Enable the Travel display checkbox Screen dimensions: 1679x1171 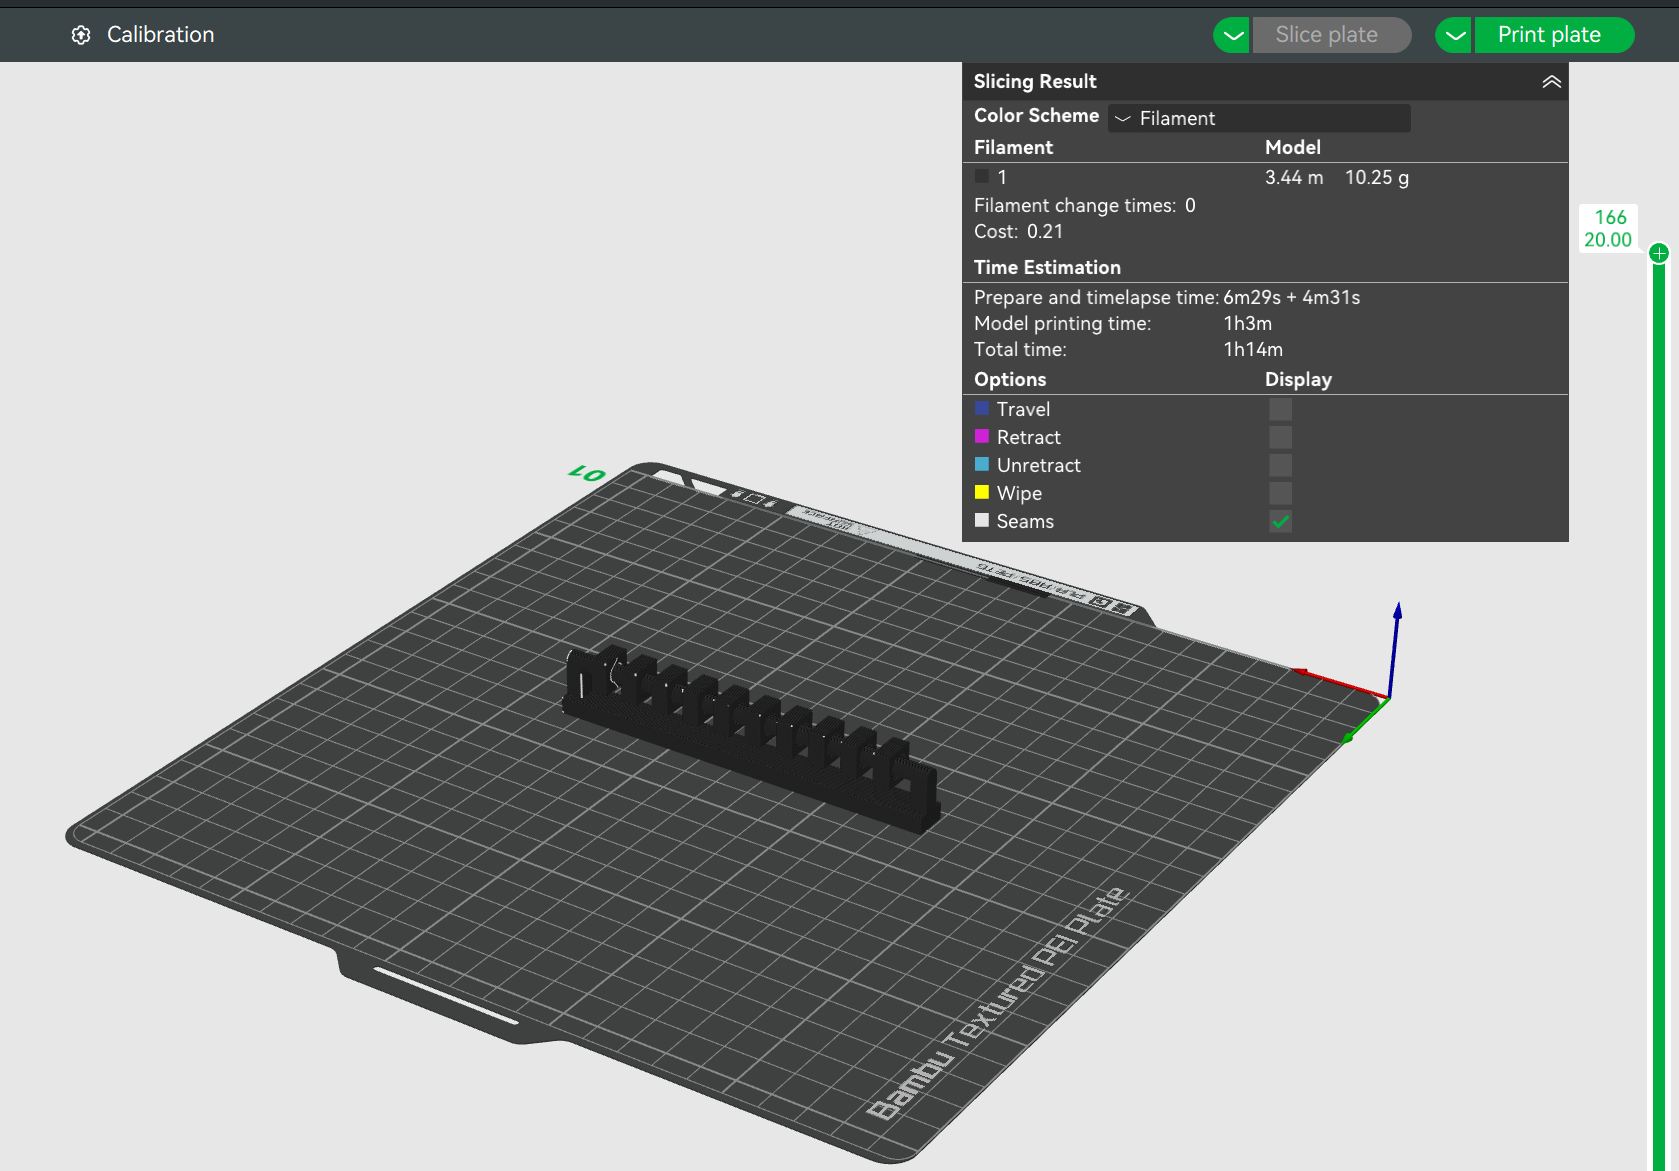click(1280, 409)
